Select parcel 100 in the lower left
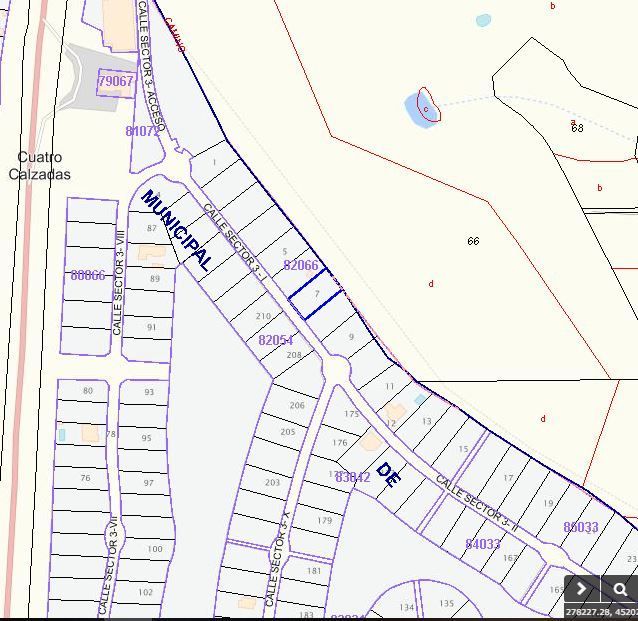The width and height of the screenshot is (638, 621). pos(154,549)
